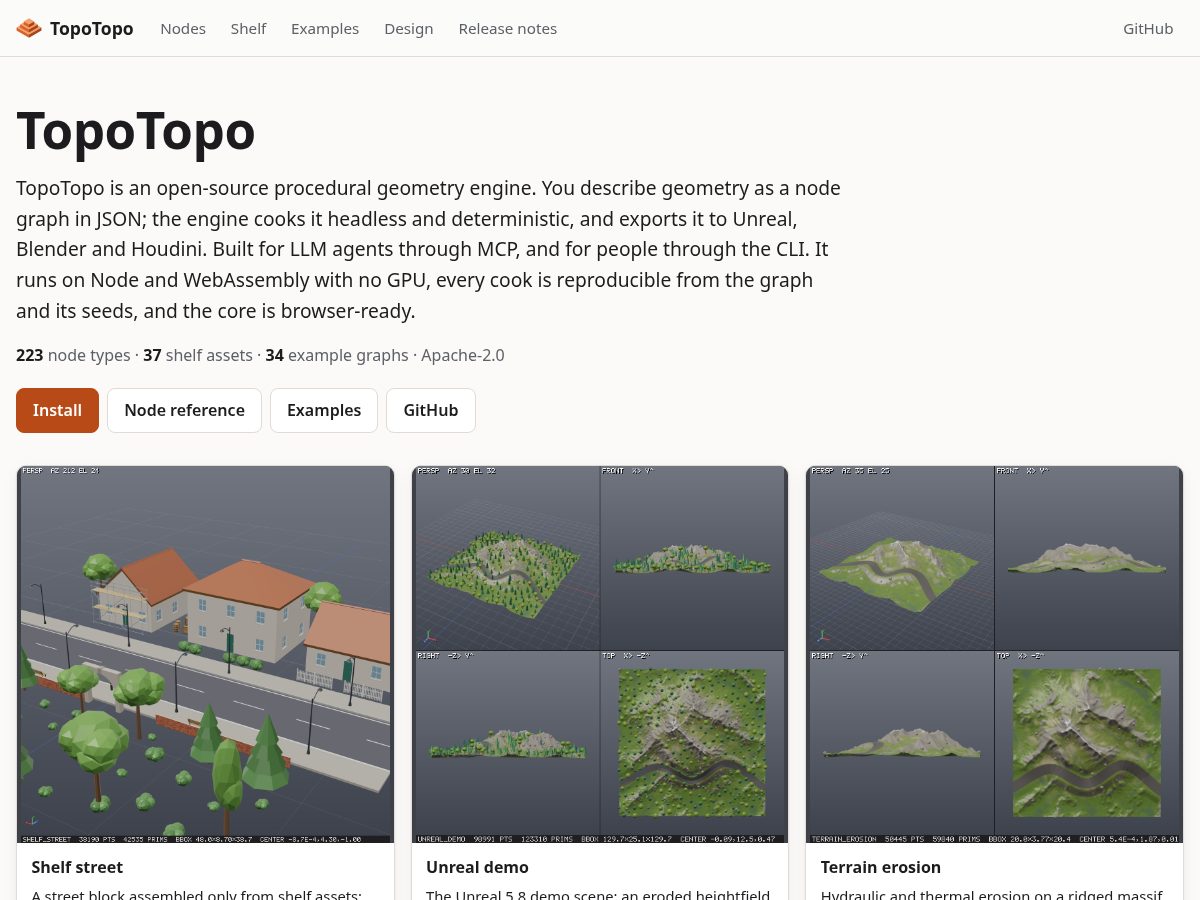The image size is (1200, 900).
Task: Select the Shelf street card title
Action: click(x=77, y=867)
